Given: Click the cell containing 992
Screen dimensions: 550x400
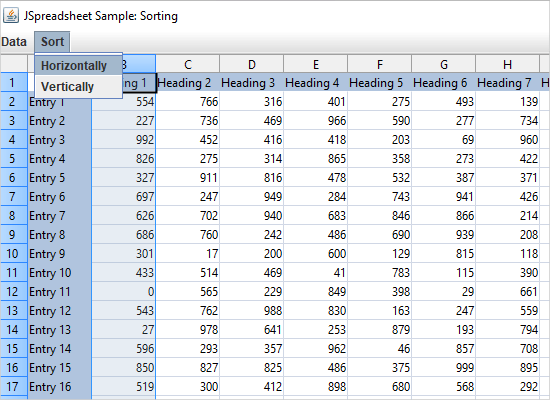Looking at the screenshot, I should tap(123, 140).
